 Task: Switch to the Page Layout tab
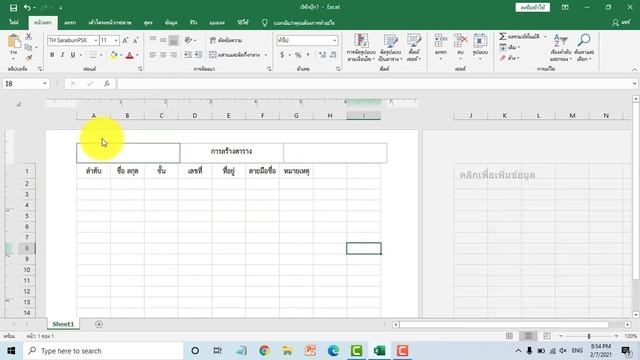(110, 23)
